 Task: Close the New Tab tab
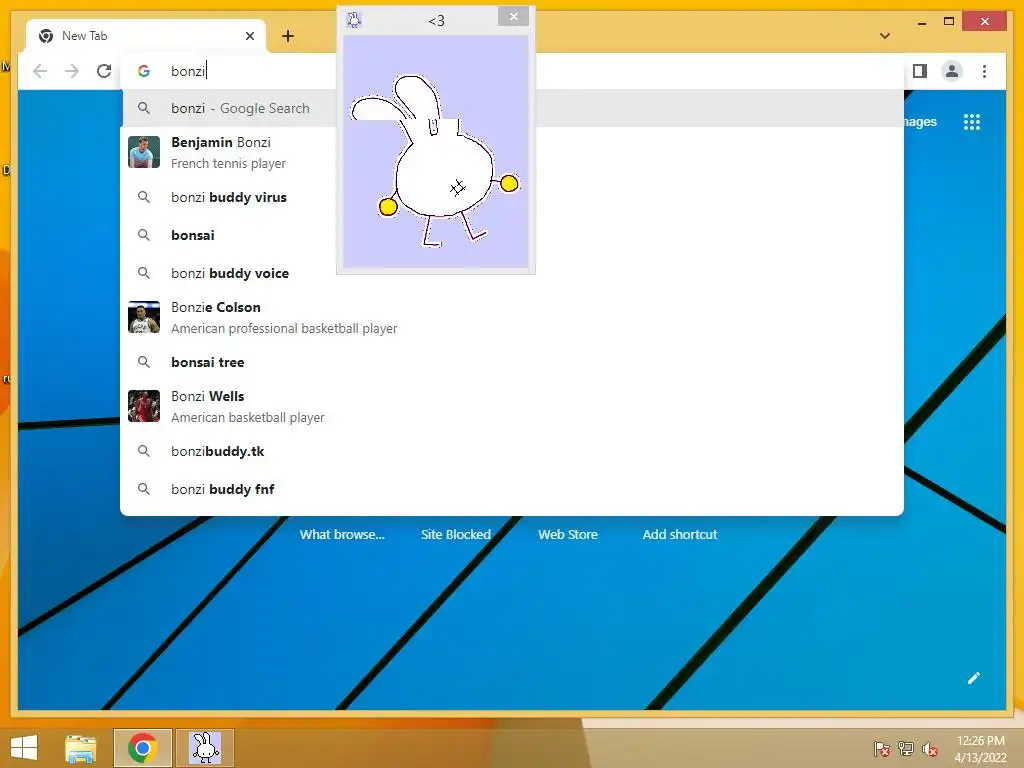click(249, 36)
